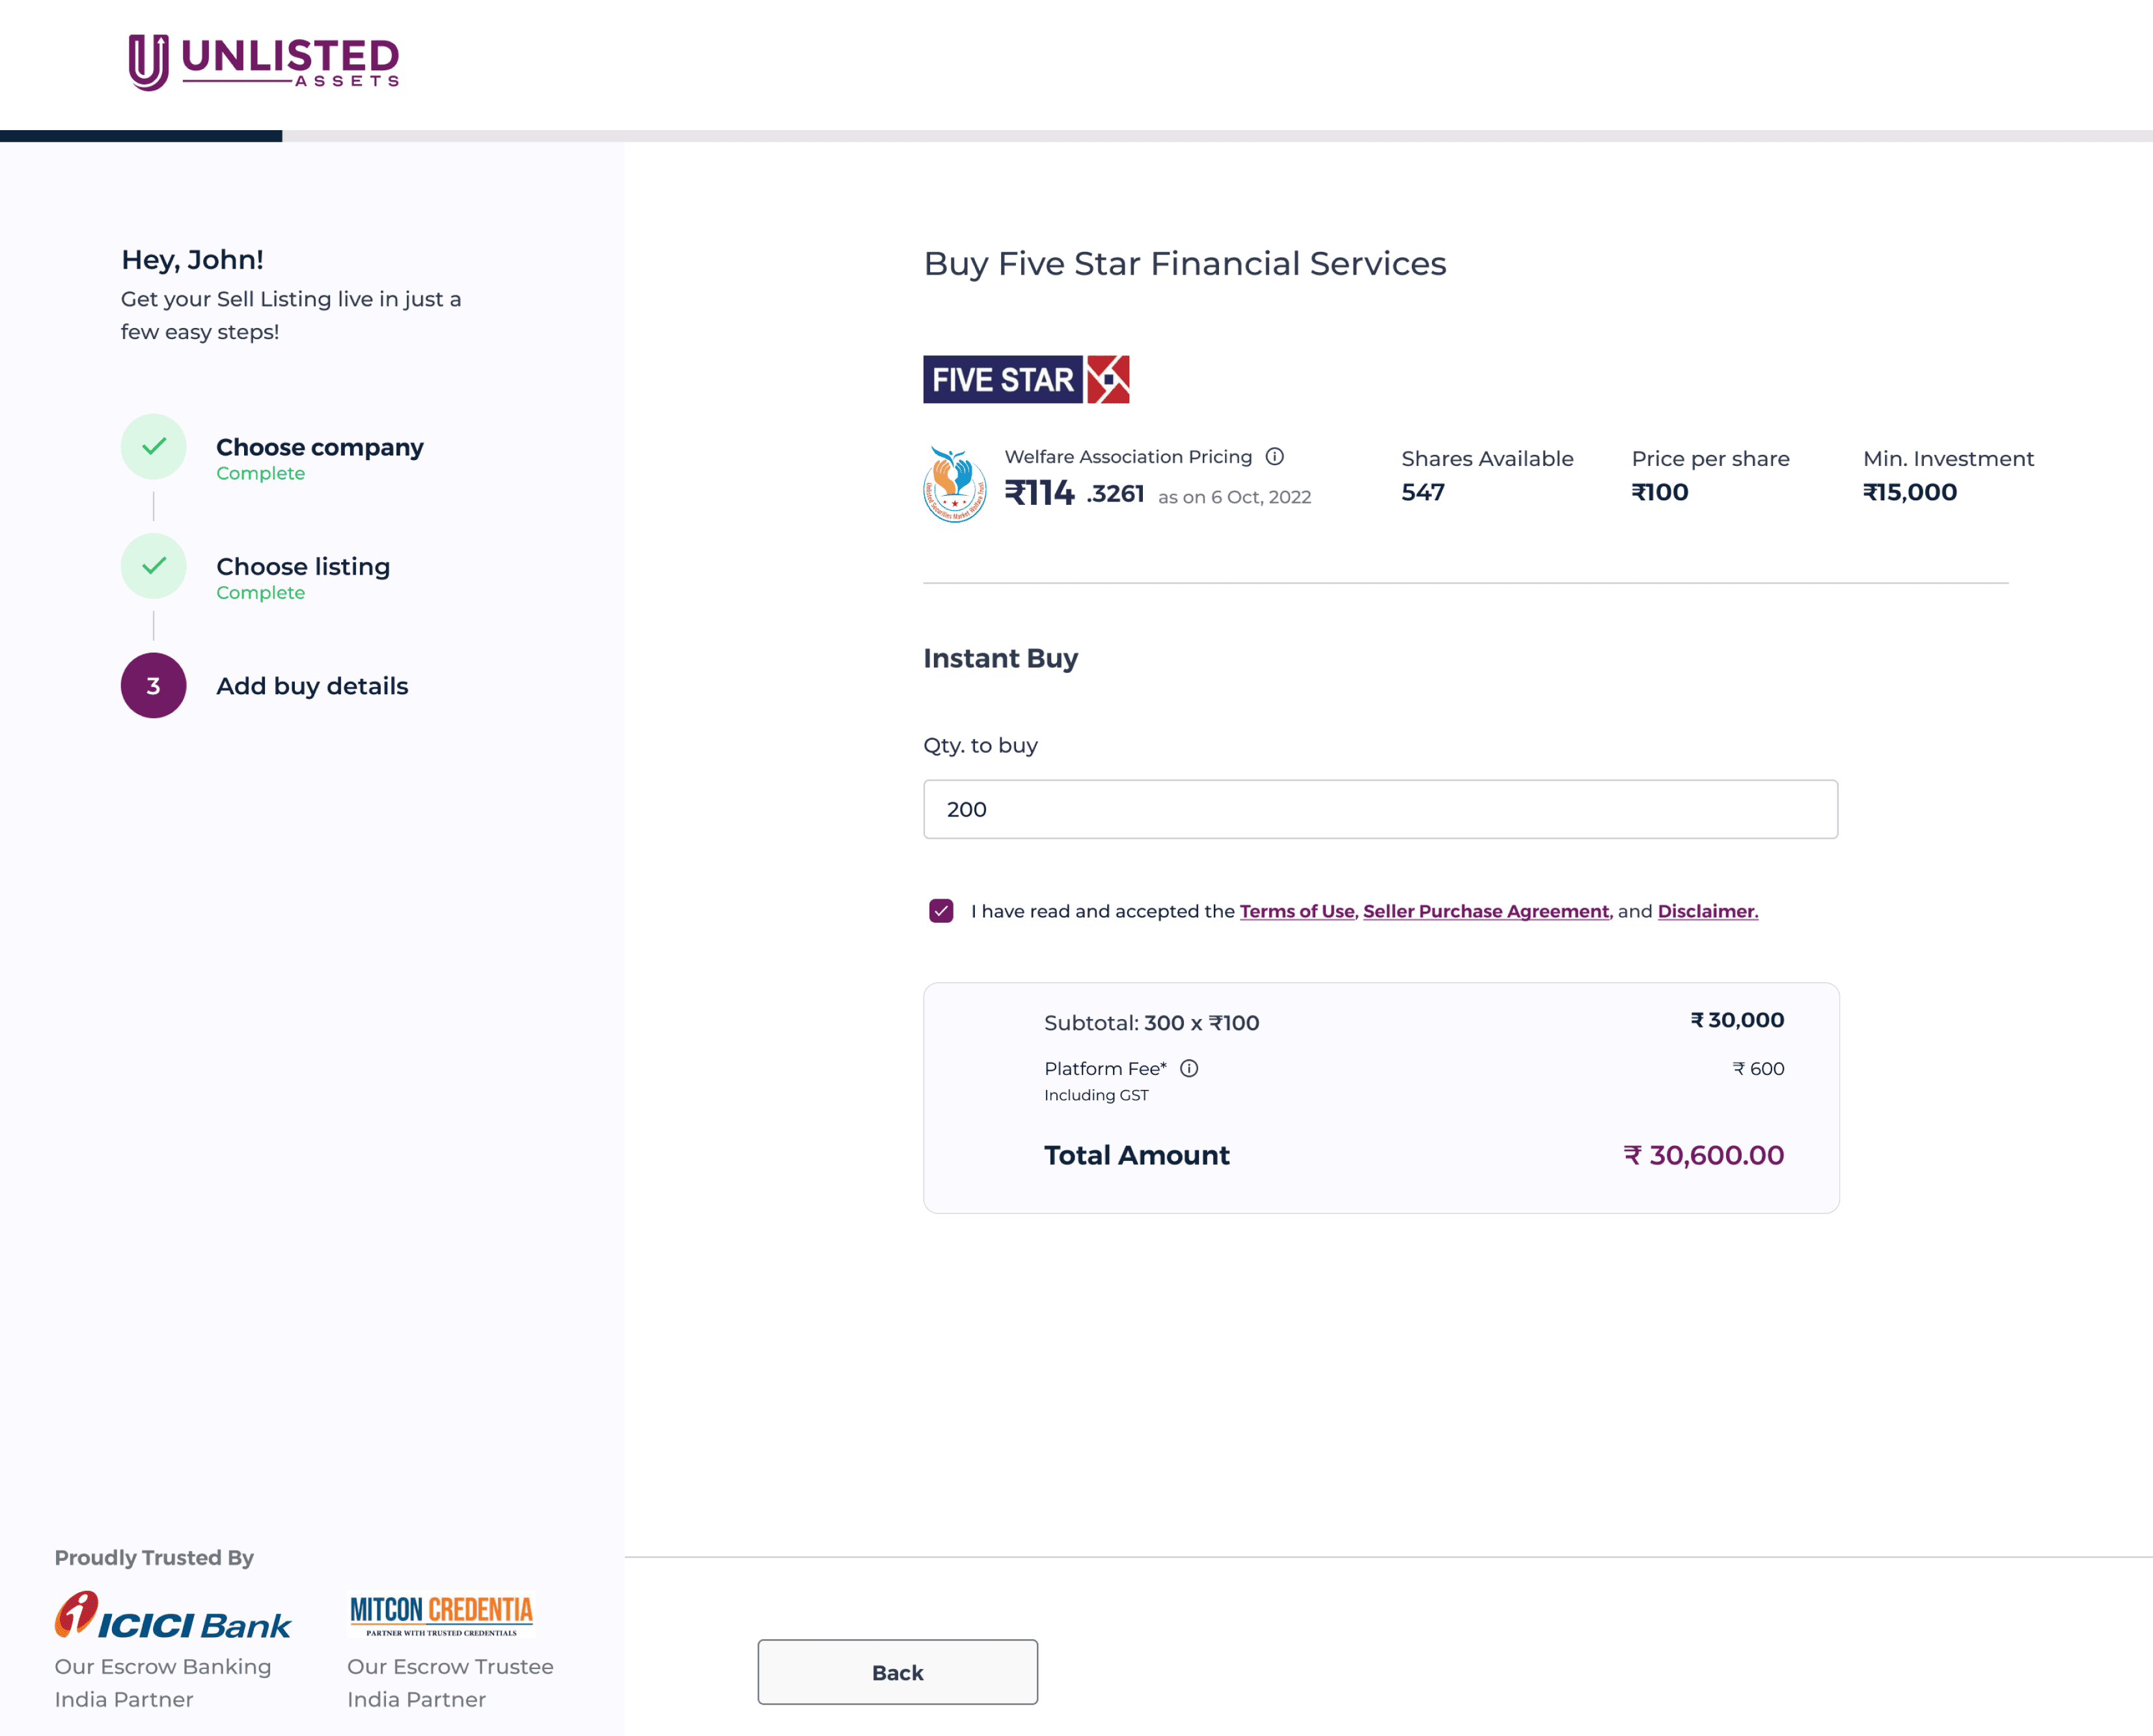Click the MITCON Credentia logo
The height and width of the screenshot is (1736, 2153).
(x=441, y=1614)
